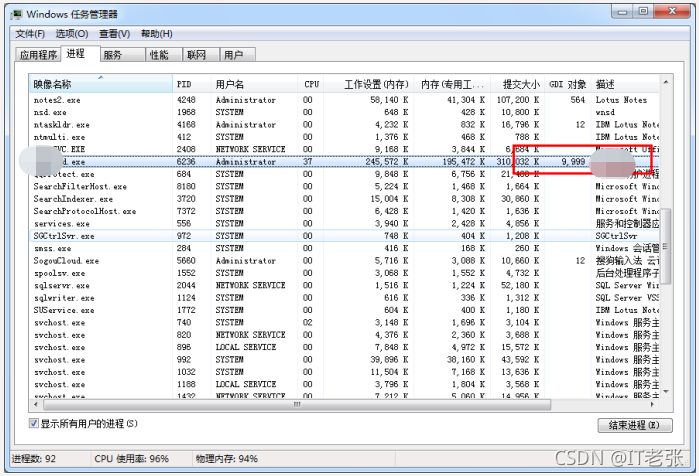Sort by 提交大小 column header
Image resolution: width=699 pixels, height=476 pixels.
(518, 84)
